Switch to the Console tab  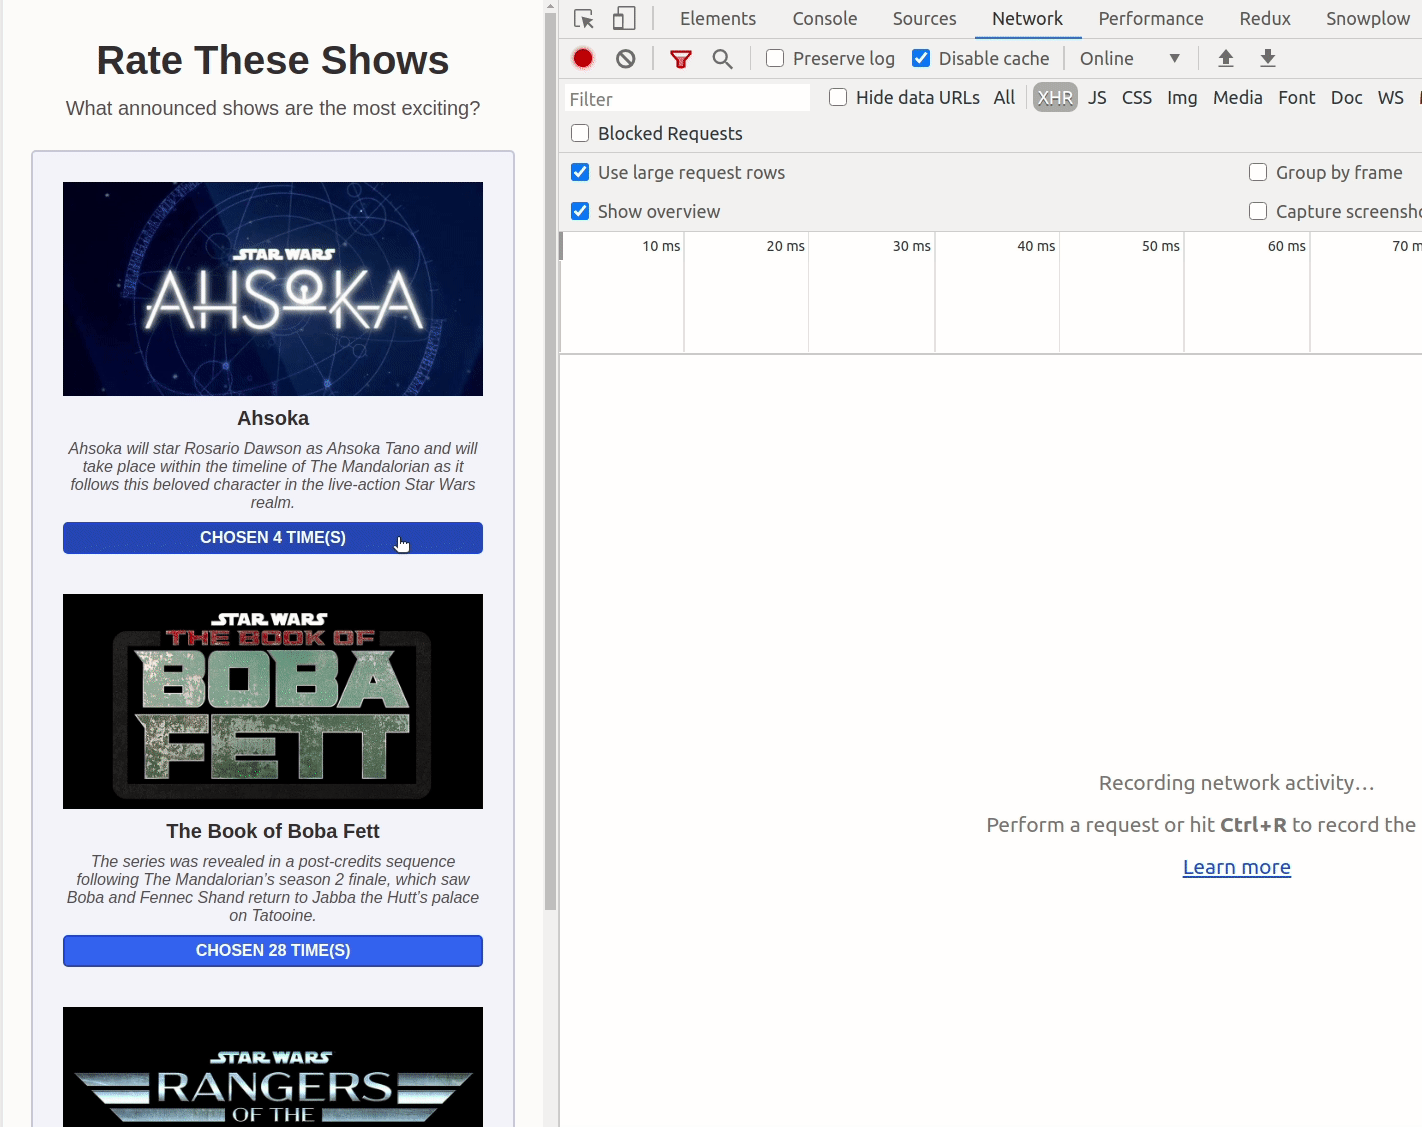pos(825,19)
